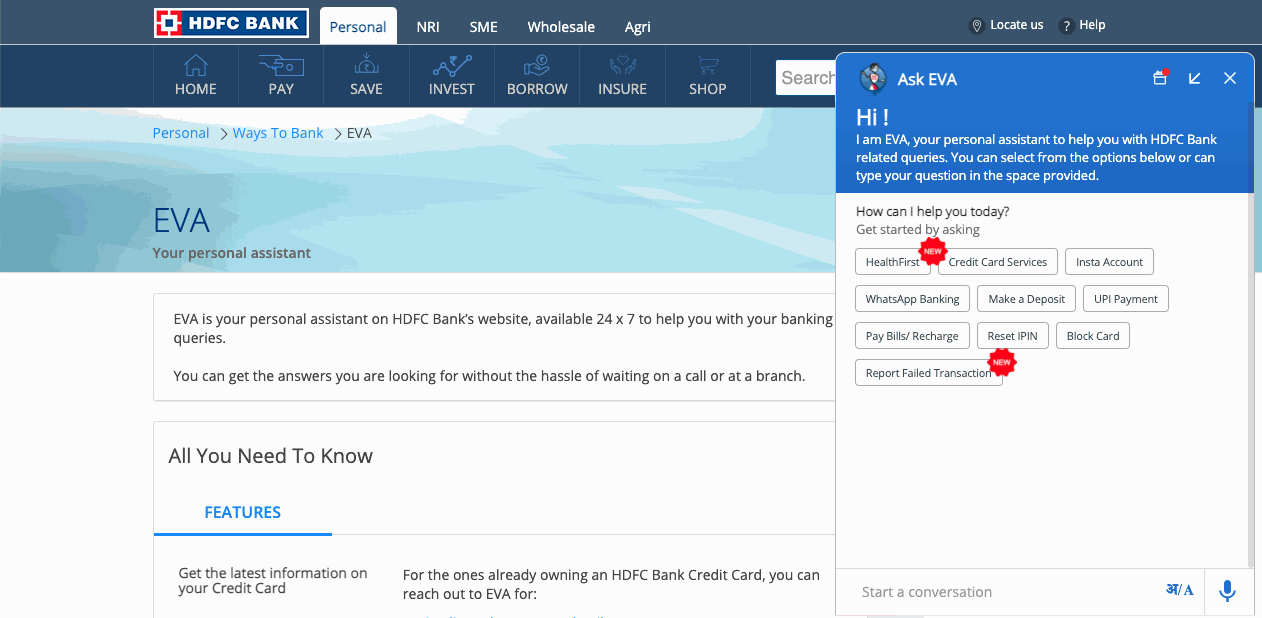1262x618 pixels.
Task: Go to Personal breadcrumb link
Action: 181,133
